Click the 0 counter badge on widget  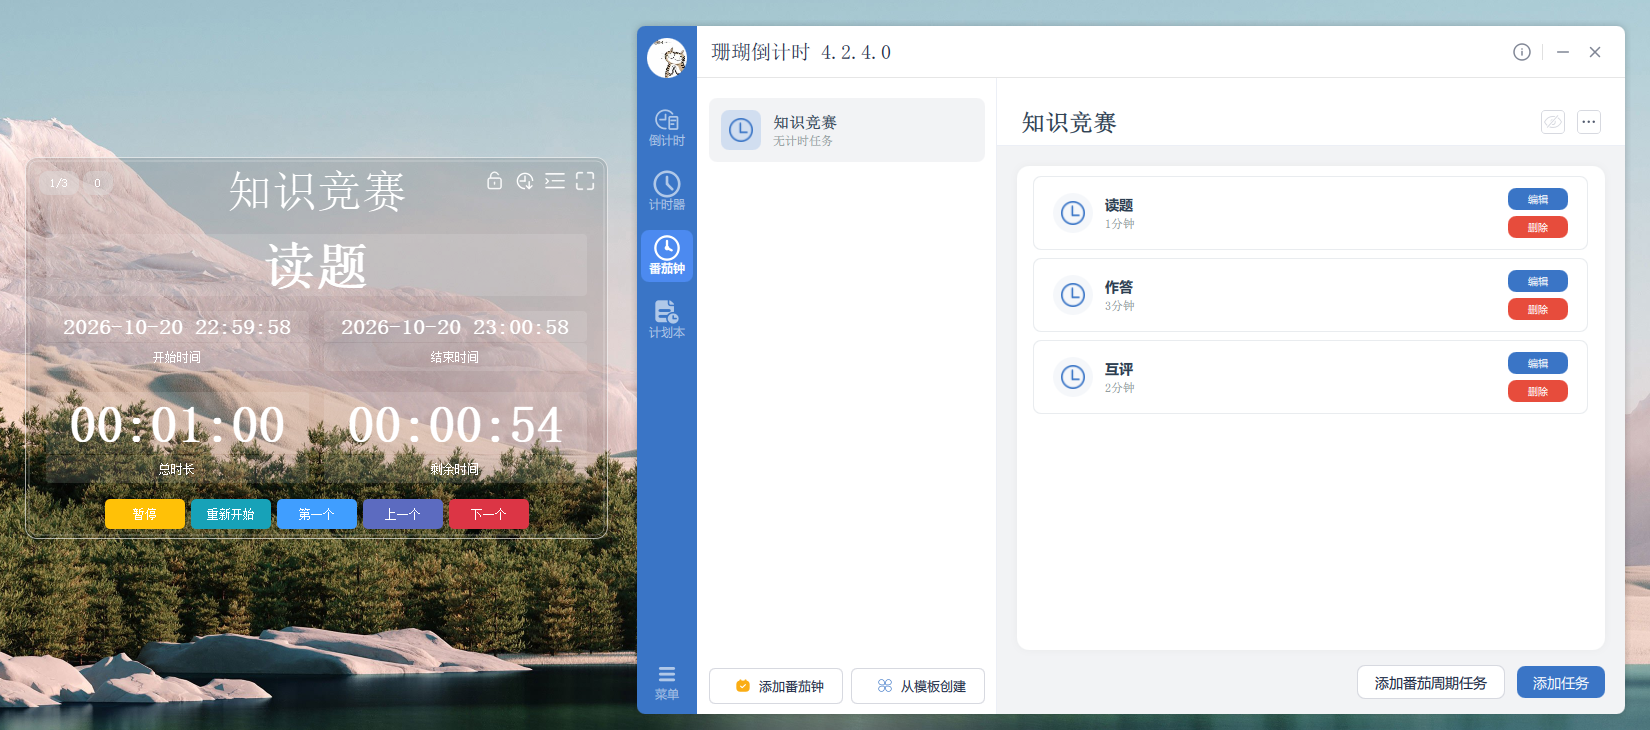(97, 183)
